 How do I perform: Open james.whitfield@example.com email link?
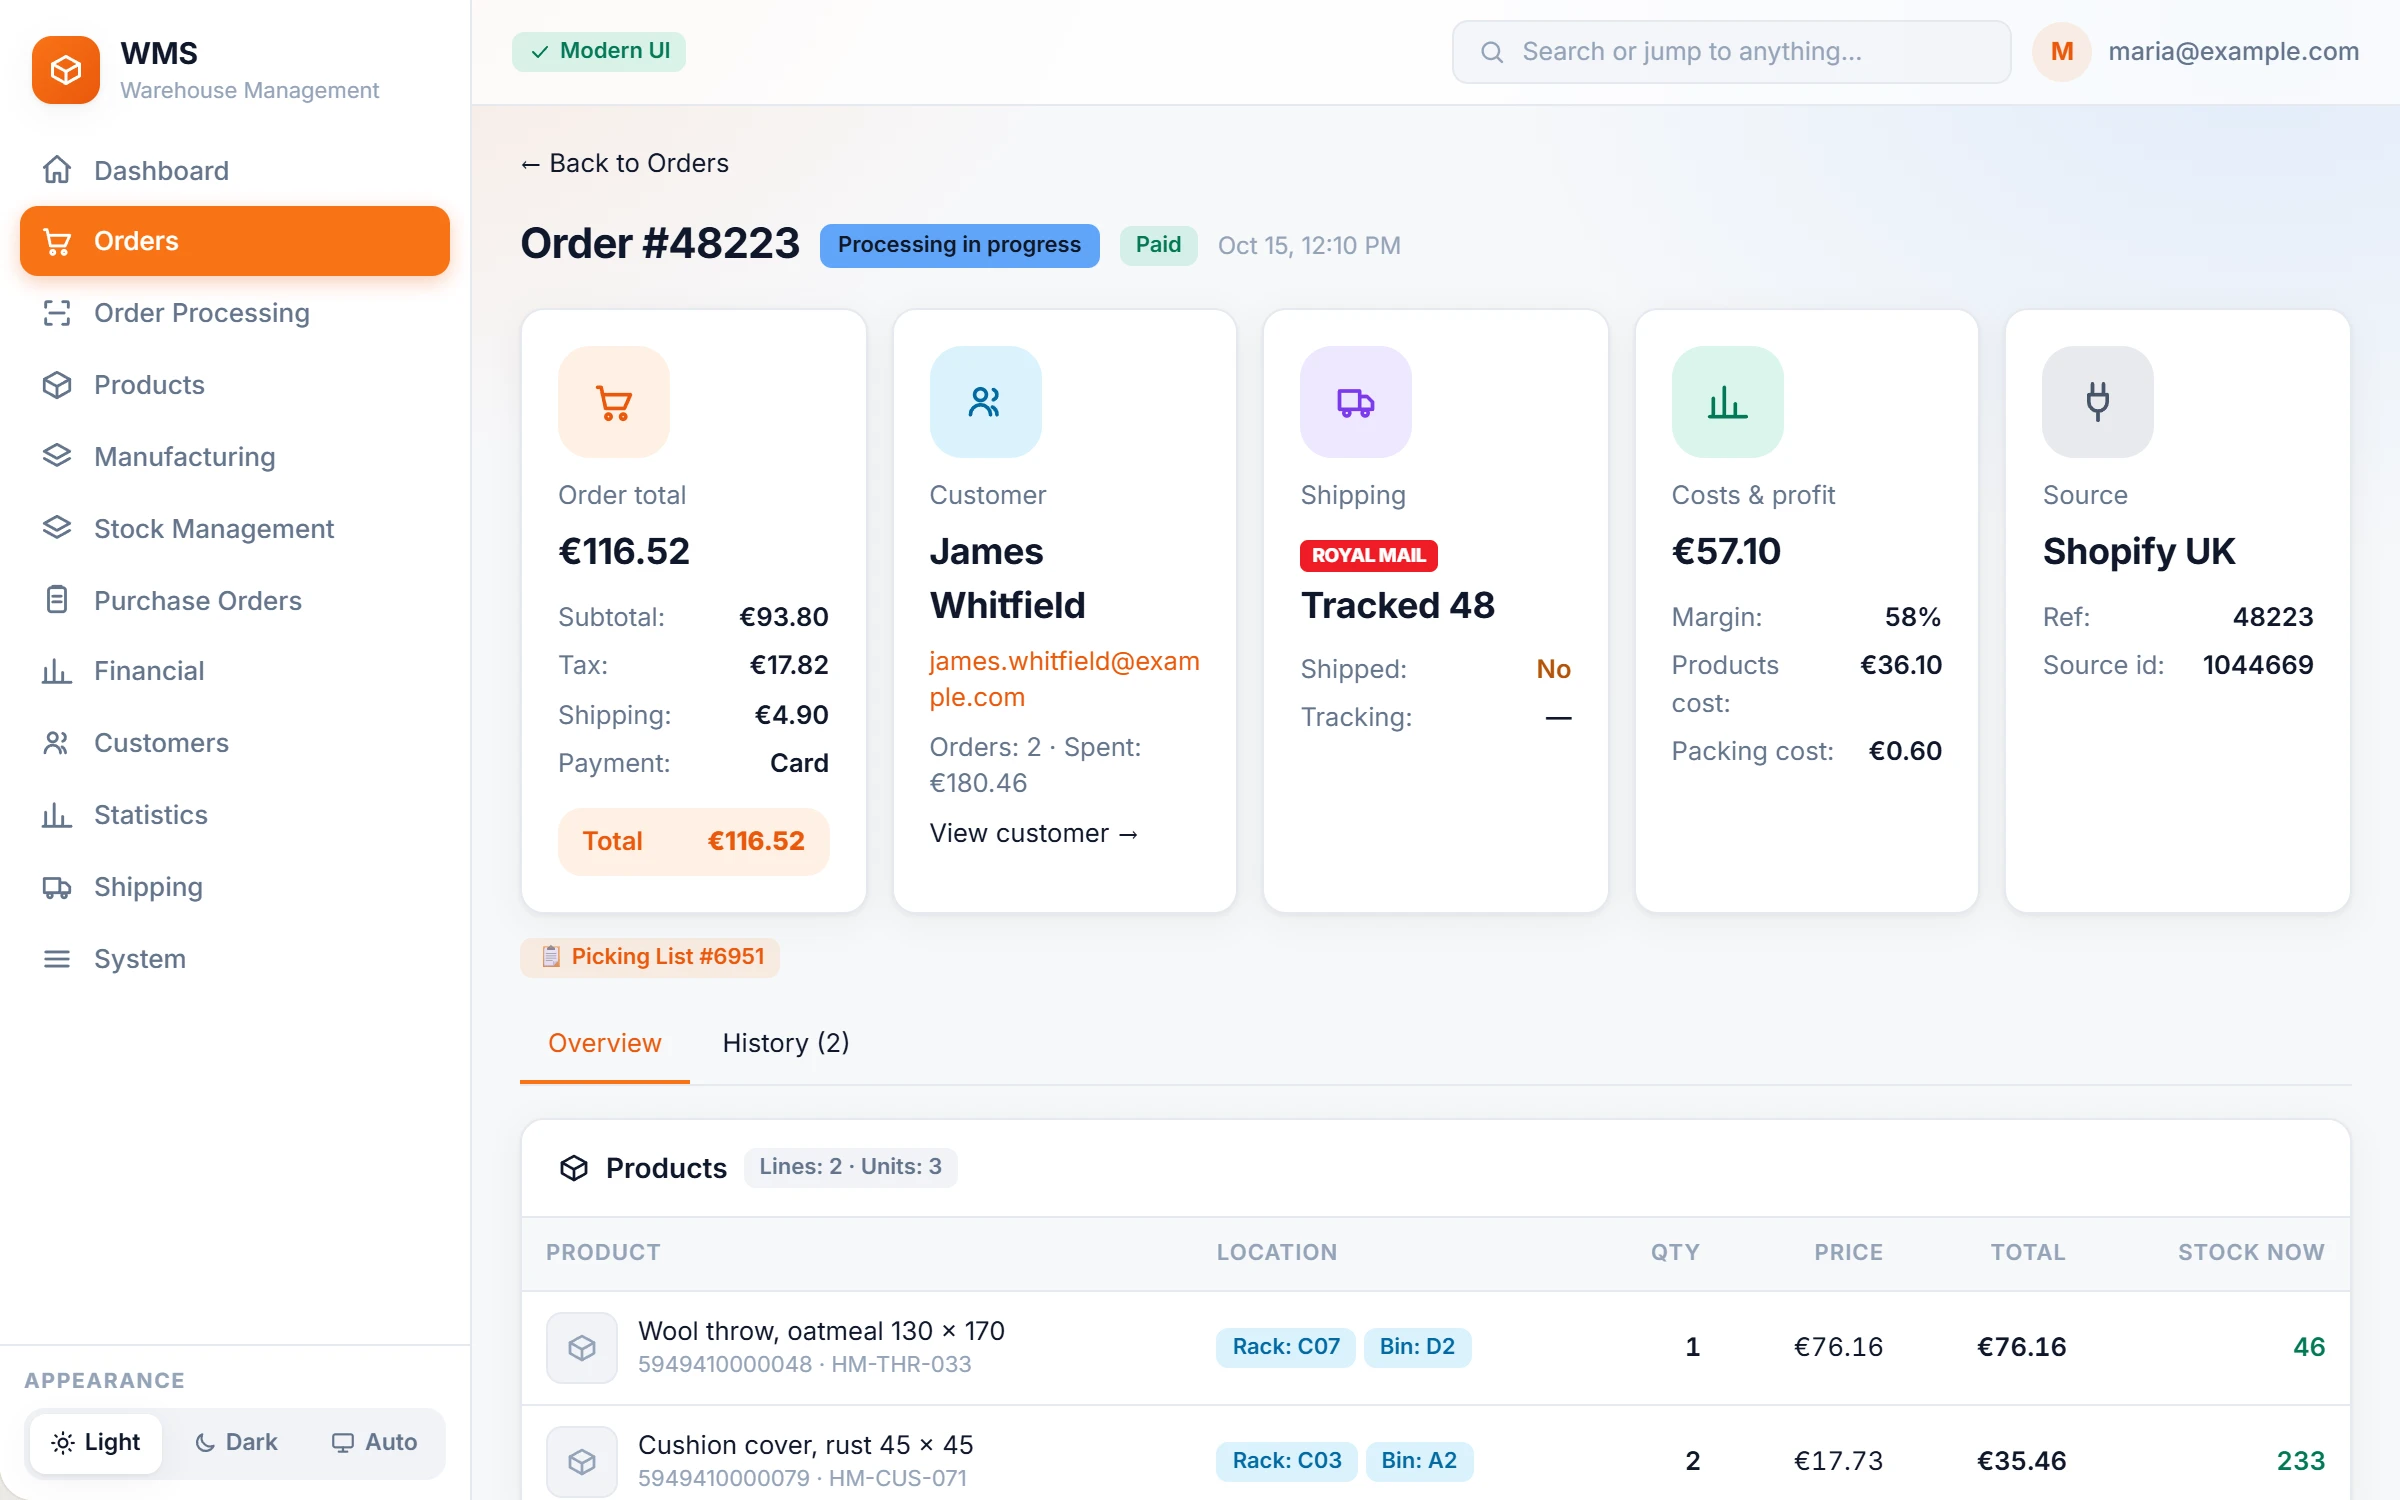coord(1064,679)
